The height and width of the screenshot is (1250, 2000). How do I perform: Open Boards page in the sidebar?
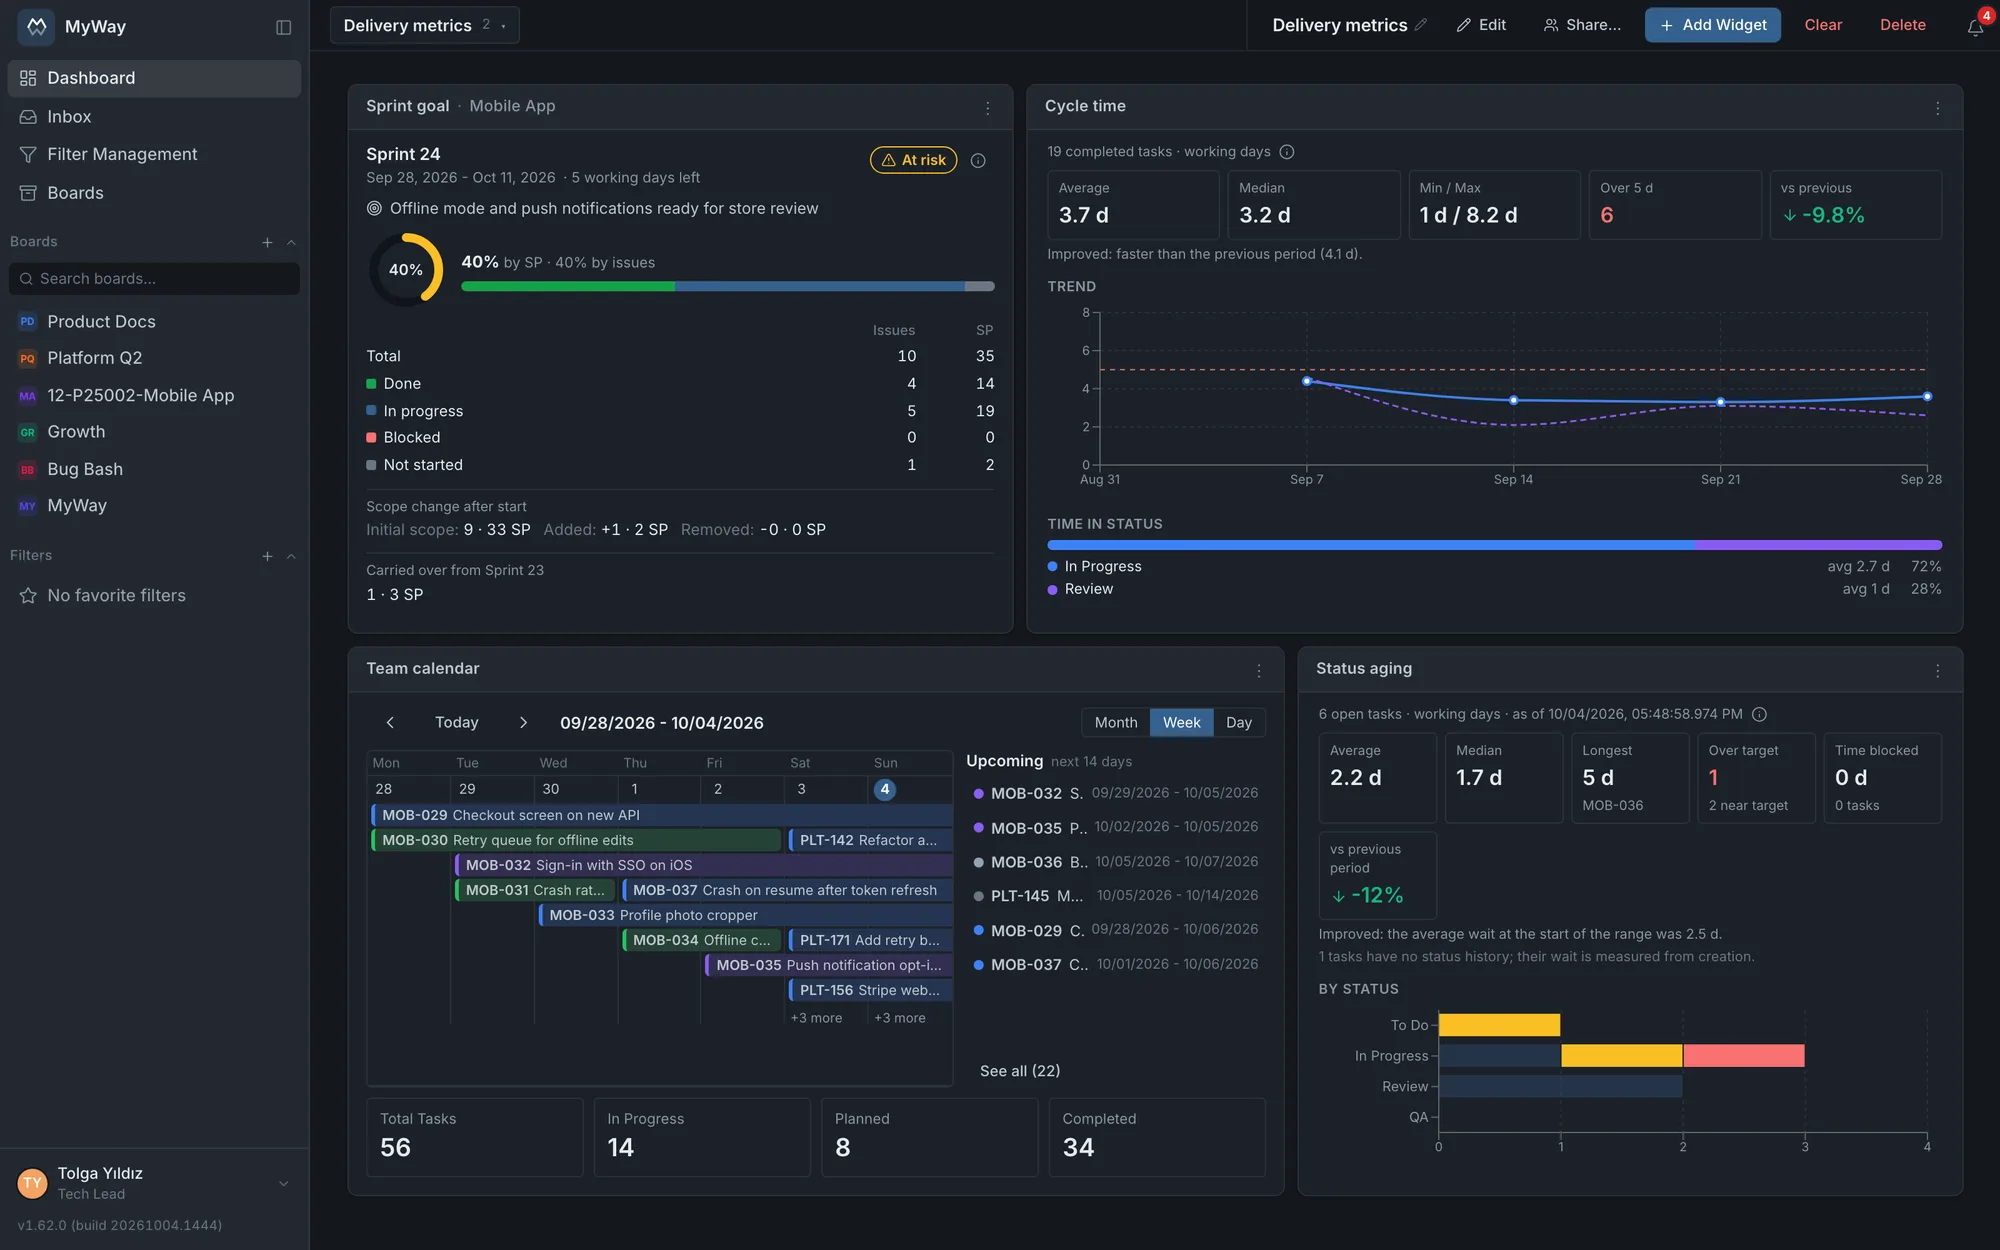point(154,193)
